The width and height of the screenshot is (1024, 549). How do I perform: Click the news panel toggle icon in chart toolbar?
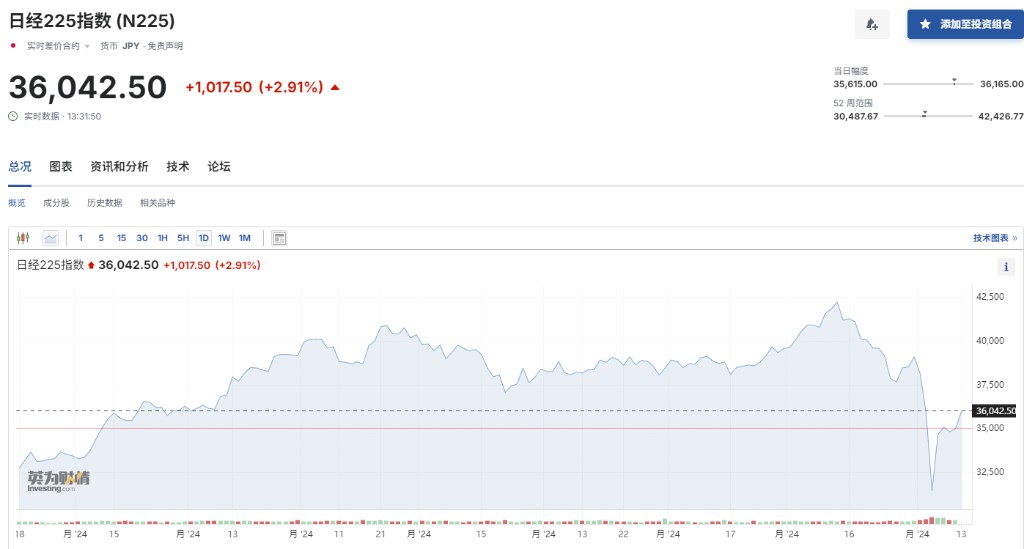pos(279,238)
